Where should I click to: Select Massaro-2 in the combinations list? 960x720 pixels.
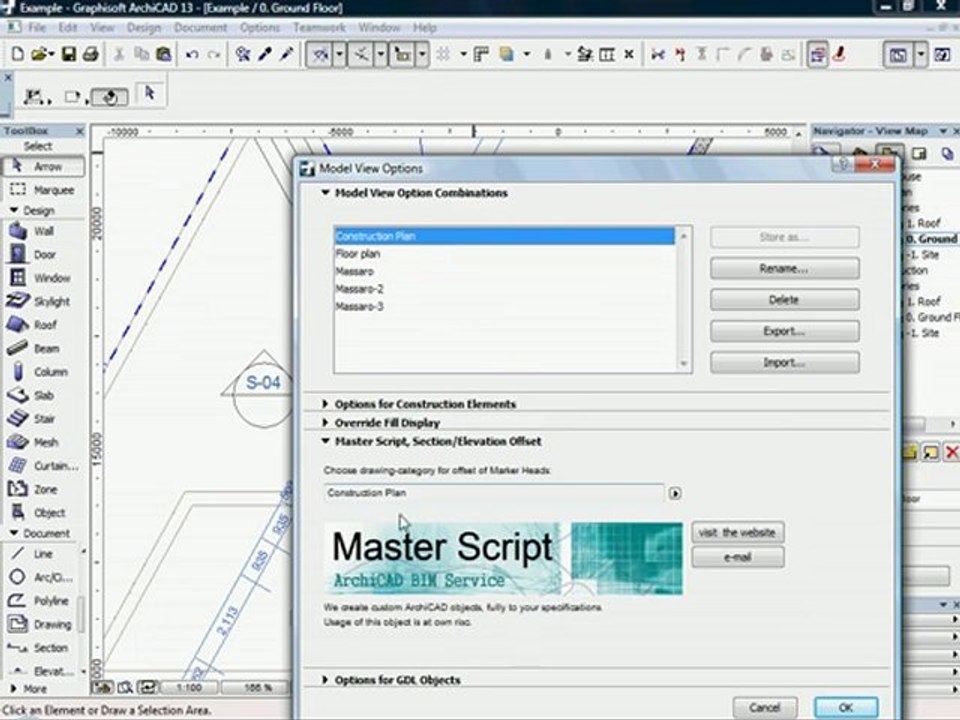(359, 289)
